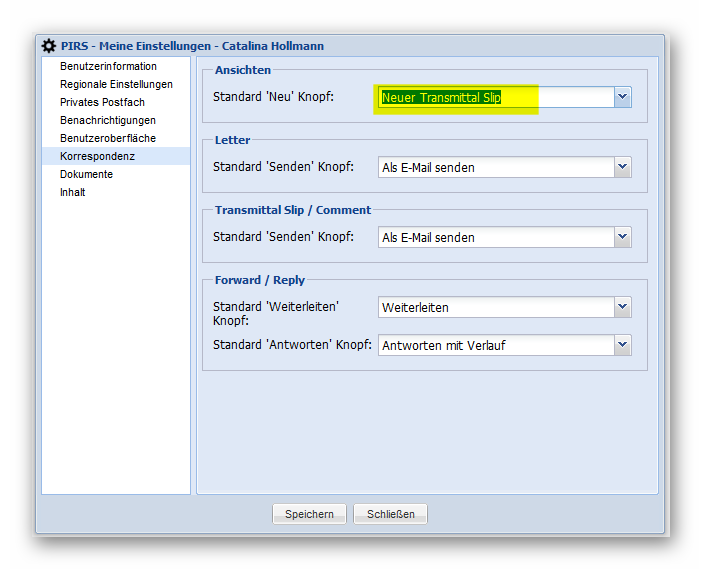Screen dimensions: 702x569
Task: Click the highlighted 'Neuer Transmittal Slip' field
Action: (494, 97)
